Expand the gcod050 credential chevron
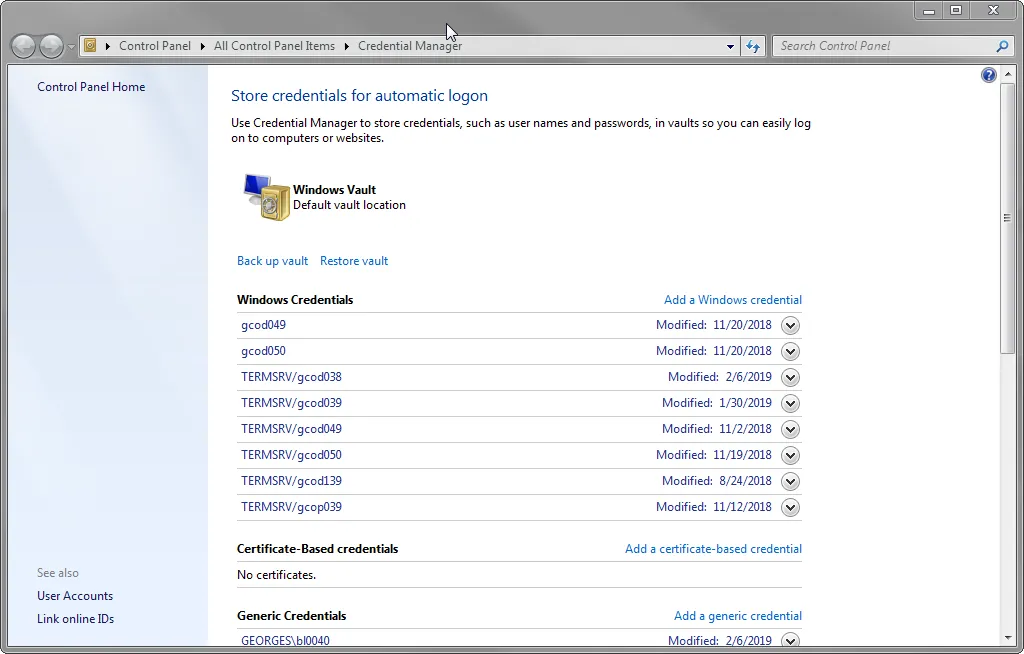 click(x=790, y=352)
